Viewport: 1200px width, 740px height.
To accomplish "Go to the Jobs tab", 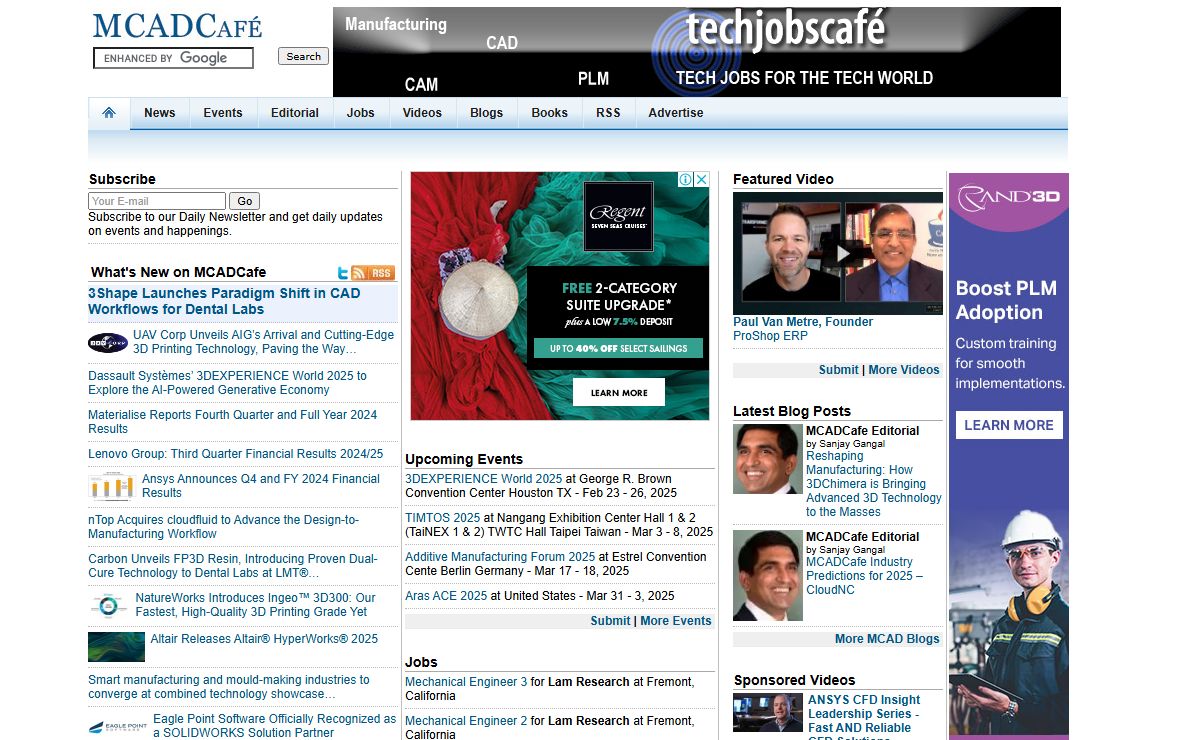I will (x=361, y=113).
